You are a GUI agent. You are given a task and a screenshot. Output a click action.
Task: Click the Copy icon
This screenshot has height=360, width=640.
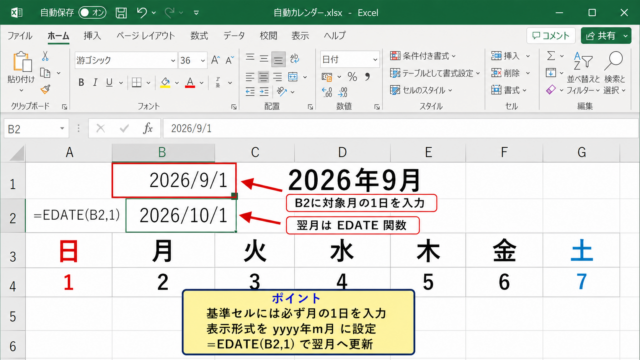pos(45,73)
